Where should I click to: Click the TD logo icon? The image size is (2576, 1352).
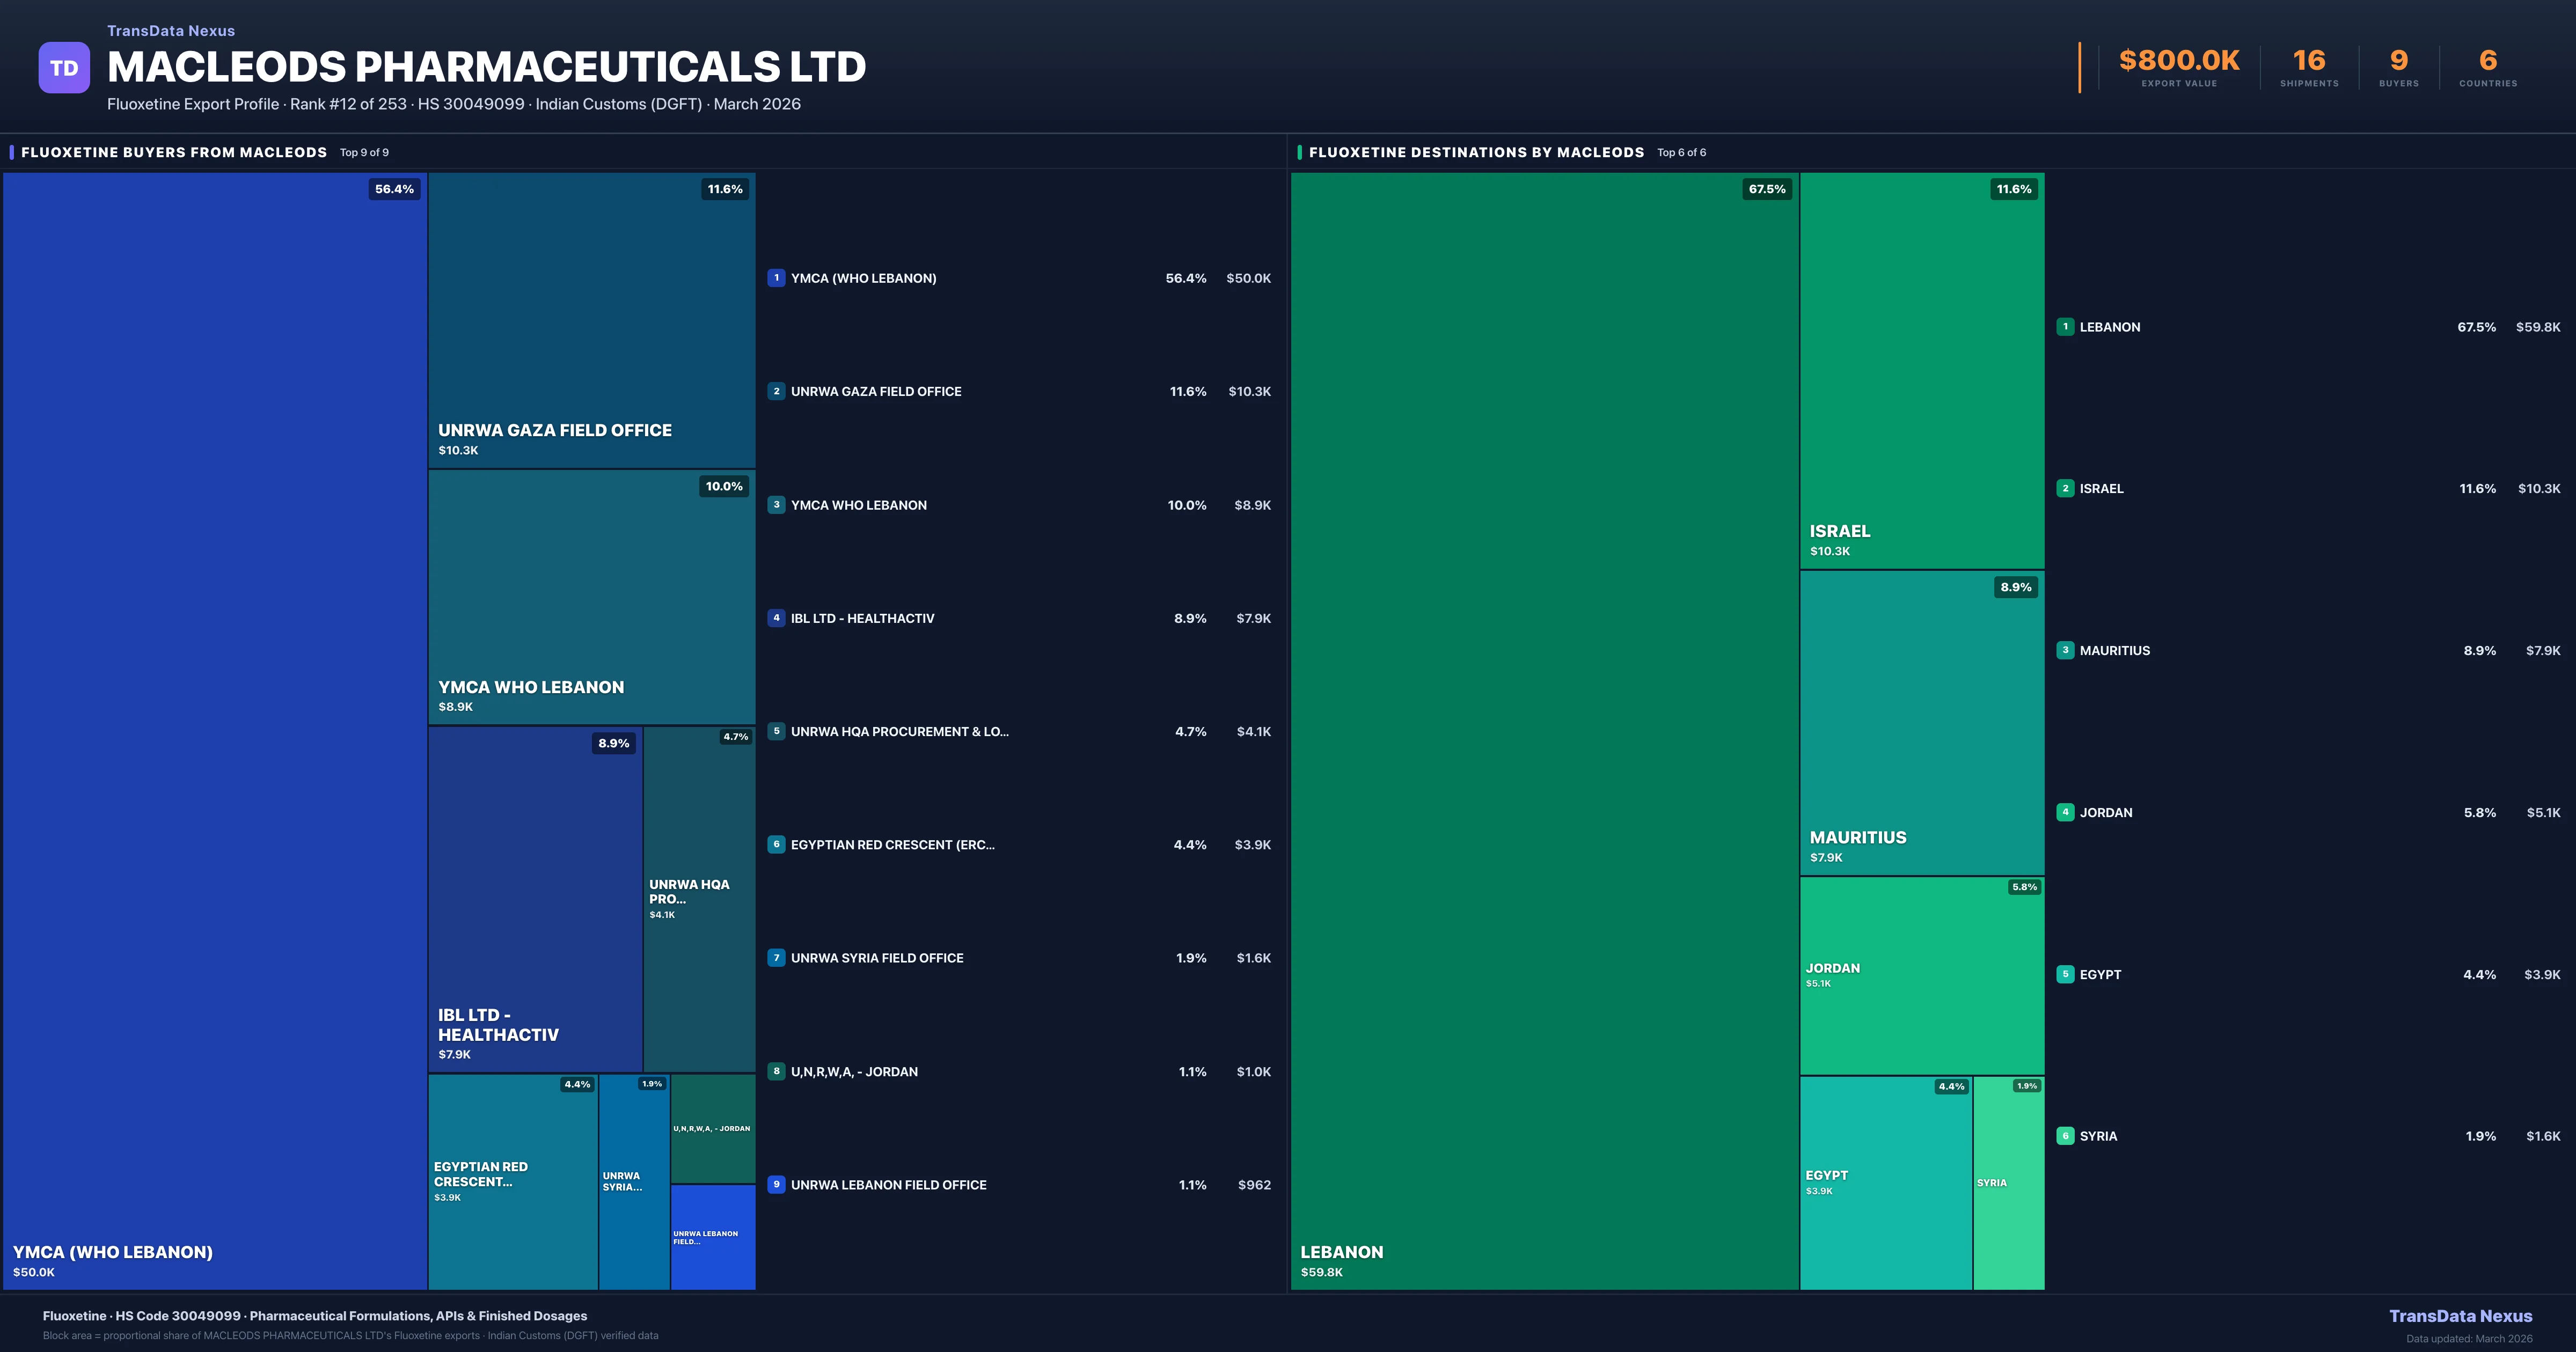(64, 66)
